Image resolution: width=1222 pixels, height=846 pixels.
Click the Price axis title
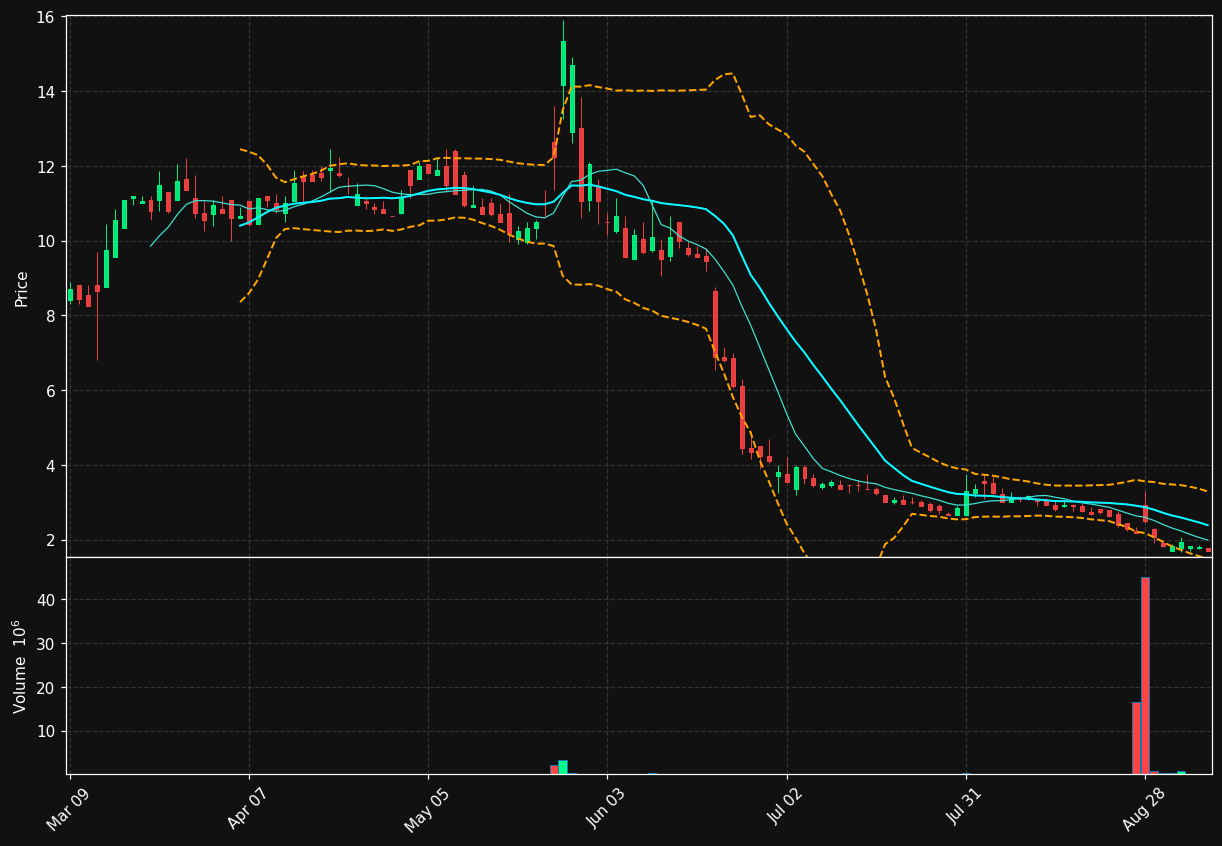pos(21,287)
